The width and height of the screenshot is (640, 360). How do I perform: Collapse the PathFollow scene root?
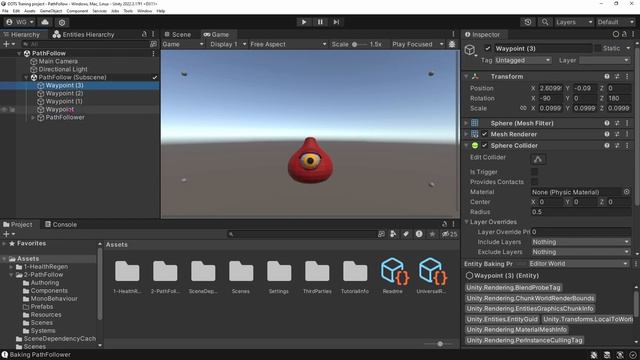[19, 53]
